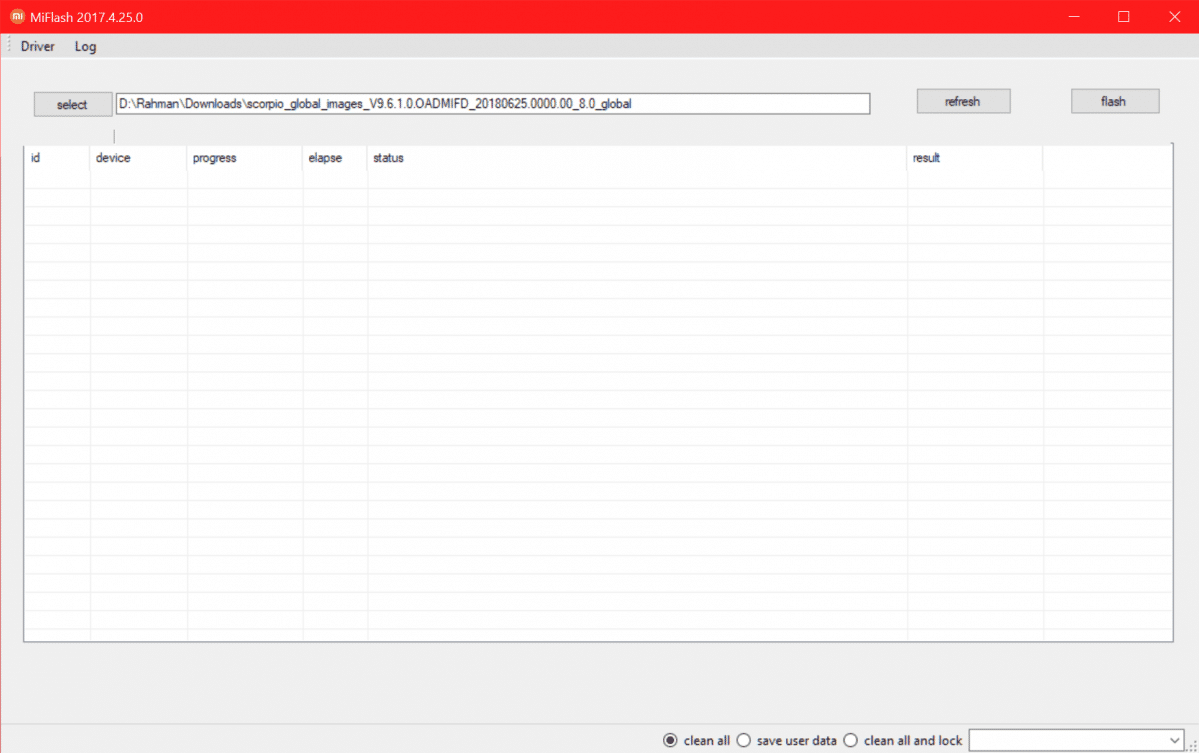Open the Log menu
Screen dimensions: 1199x753
click(x=85, y=47)
